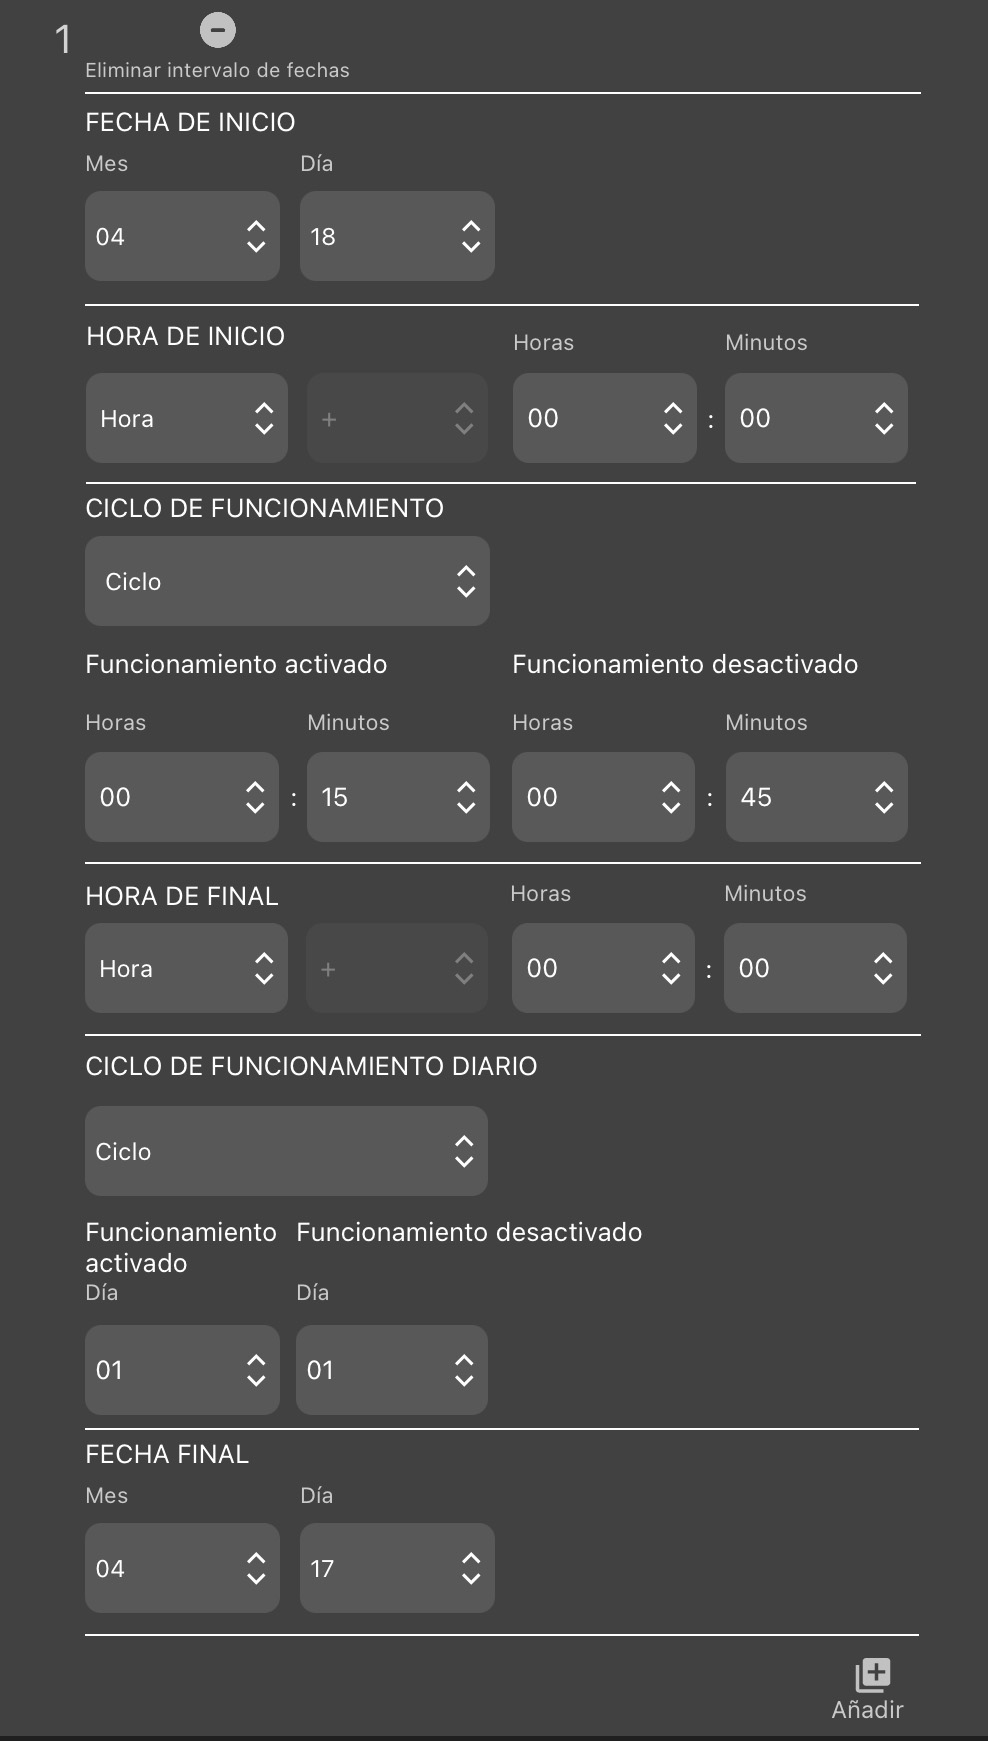Open the Ciclo dropdown under CICLO DE FUNCIONAMIENTO
Viewport: 988px width, 1741px height.
click(287, 581)
